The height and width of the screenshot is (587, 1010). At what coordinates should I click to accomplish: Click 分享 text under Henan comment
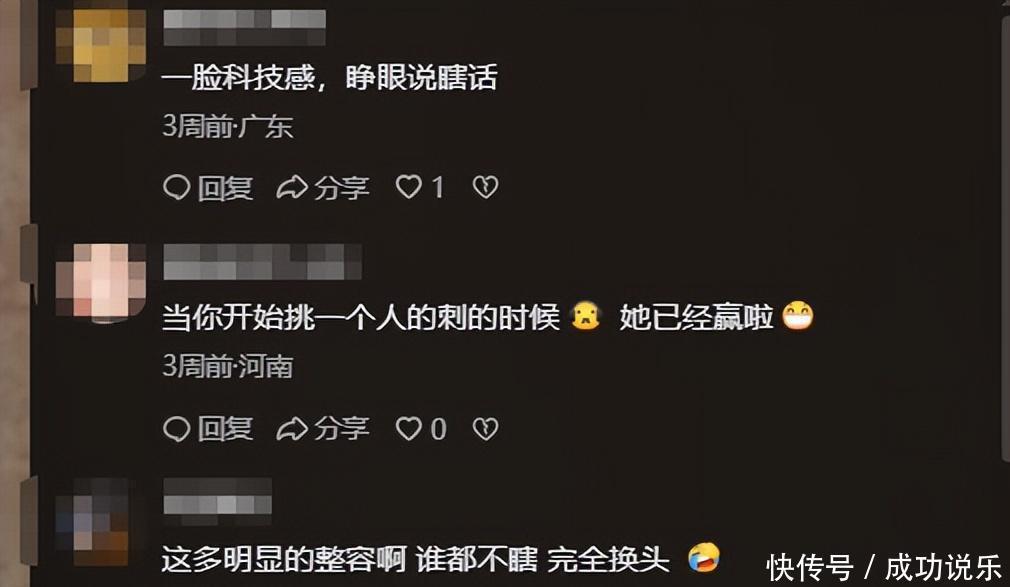[x=341, y=428]
